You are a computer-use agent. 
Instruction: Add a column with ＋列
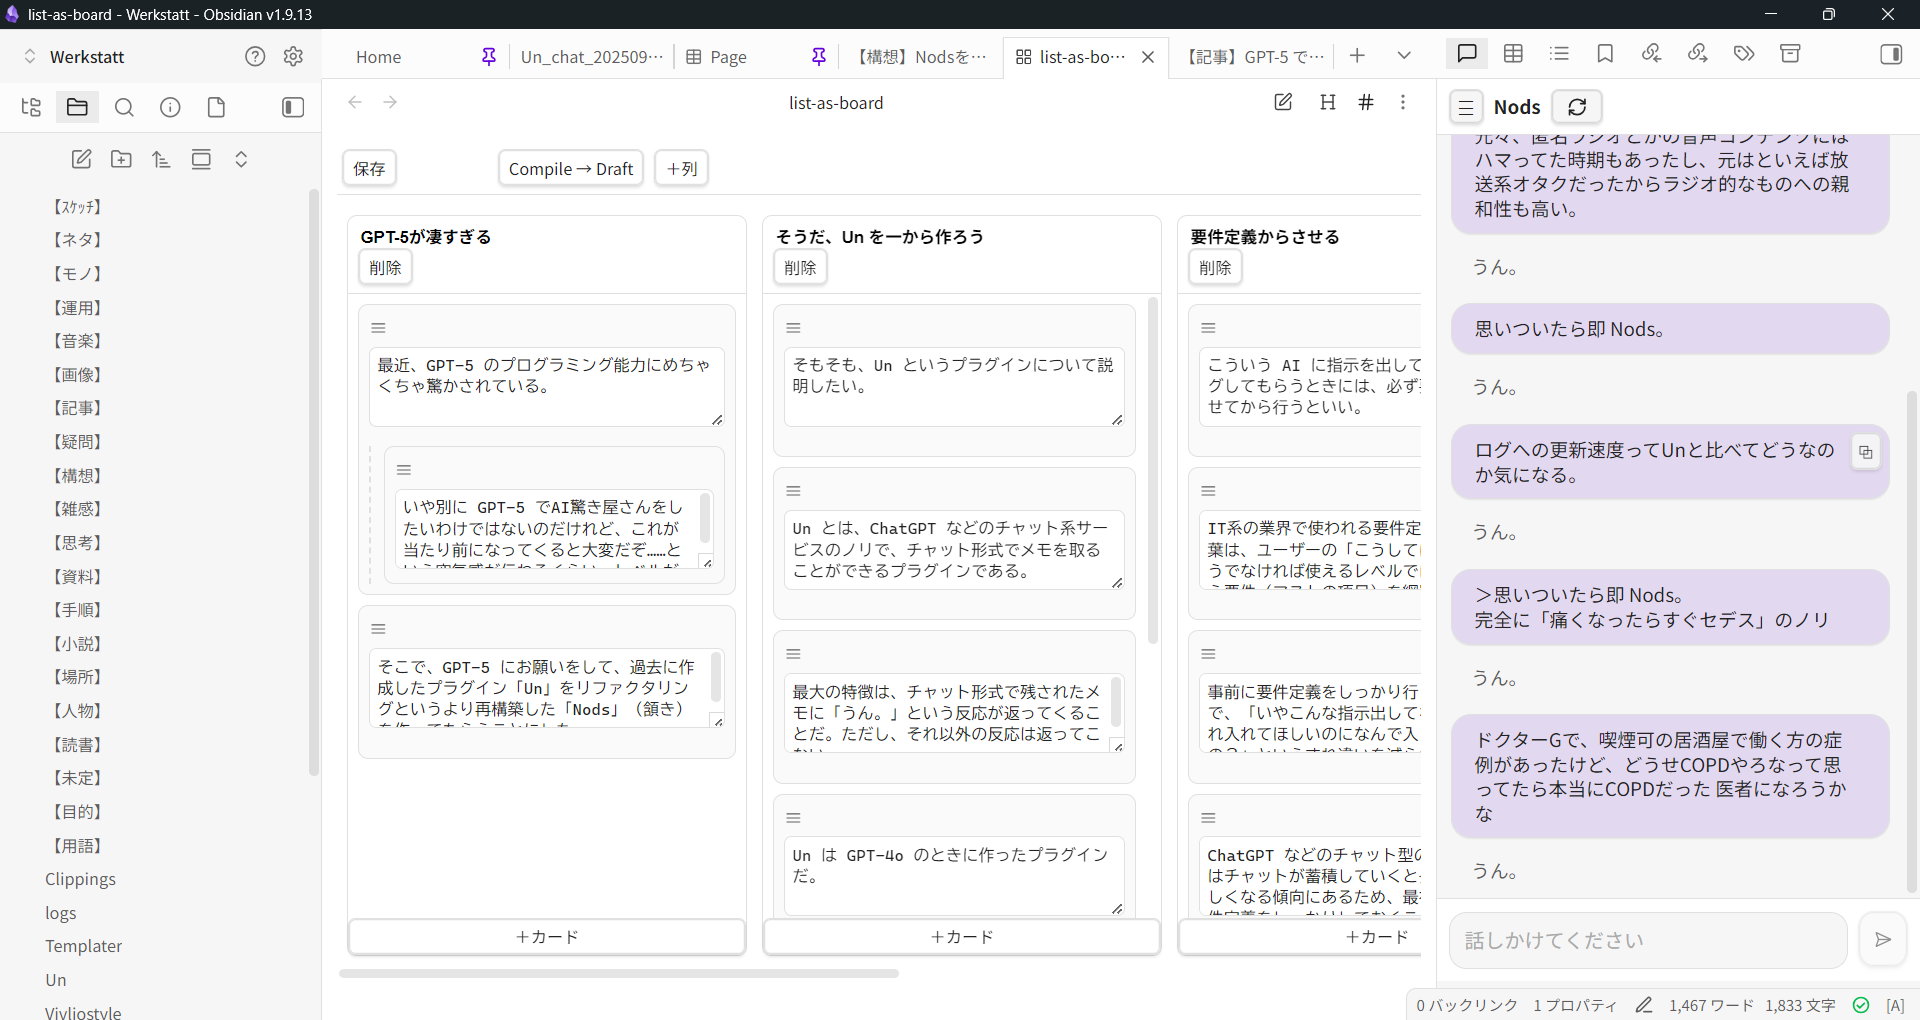[x=682, y=168]
